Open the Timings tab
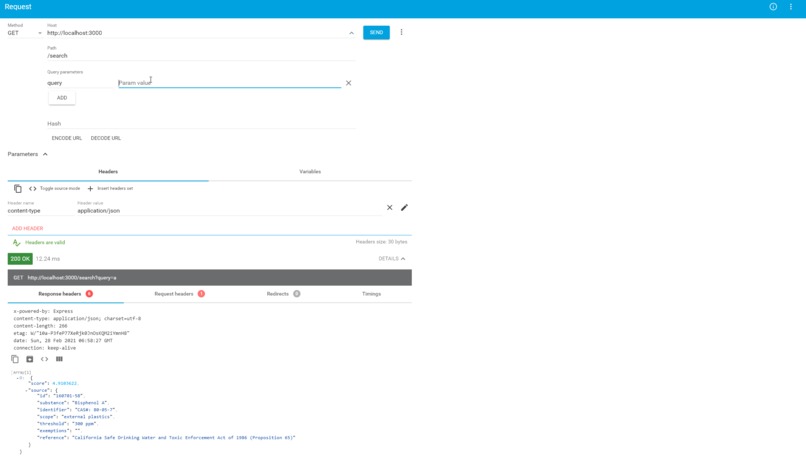This screenshot has width=806, height=456. pyautogui.click(x=371, y=294)
